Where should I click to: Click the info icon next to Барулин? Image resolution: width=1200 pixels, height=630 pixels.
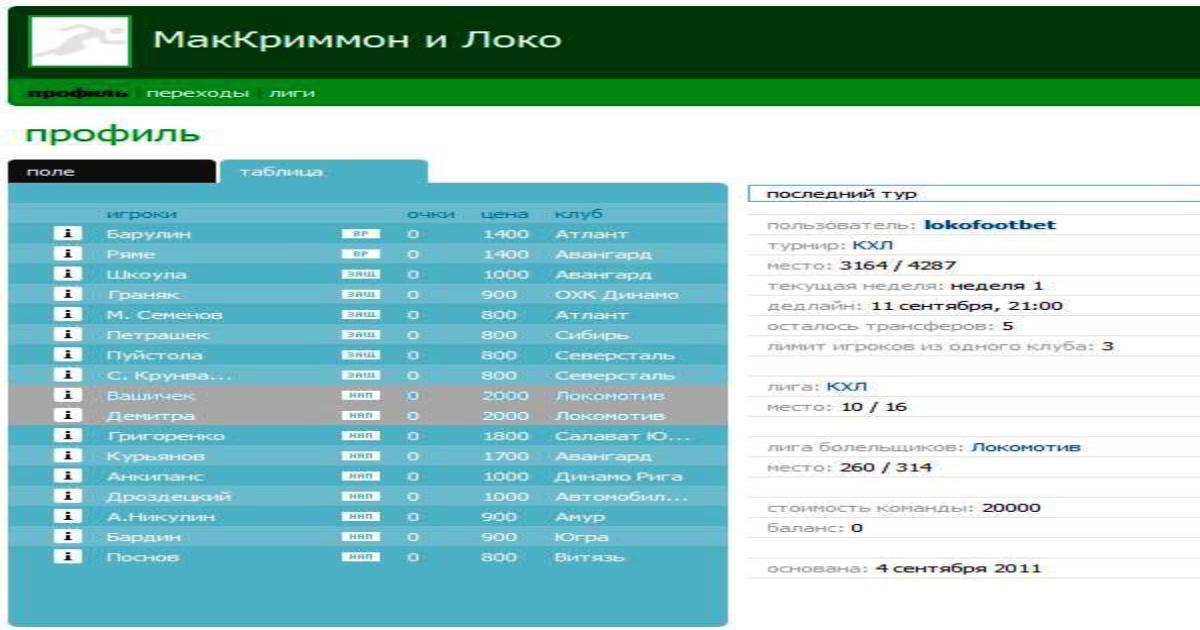(x=66, y=234)
